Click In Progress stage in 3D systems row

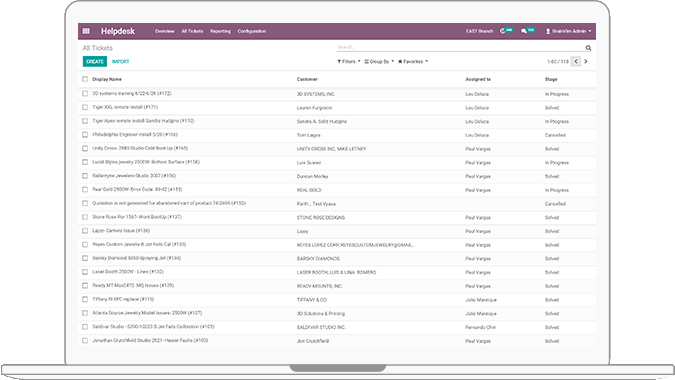pyautogui.click(x=557, y=94)
